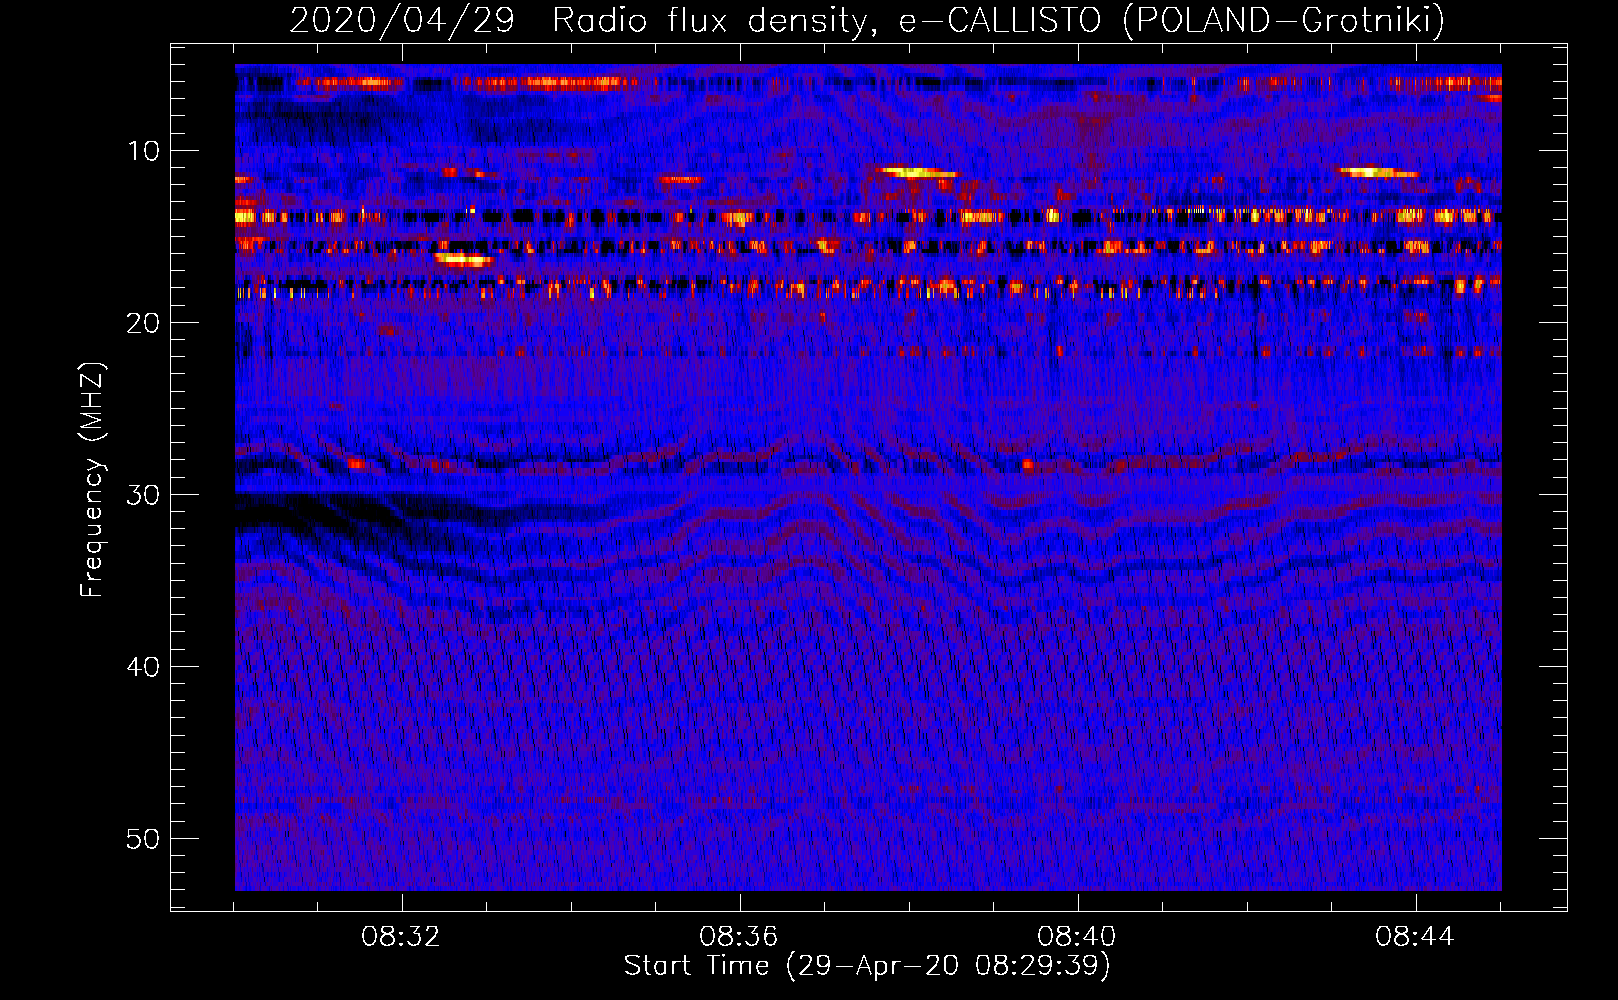Screen dimensions: 1618x1000
Task: Click the 50 MHz frequency tick label
Action: point(144,839)
